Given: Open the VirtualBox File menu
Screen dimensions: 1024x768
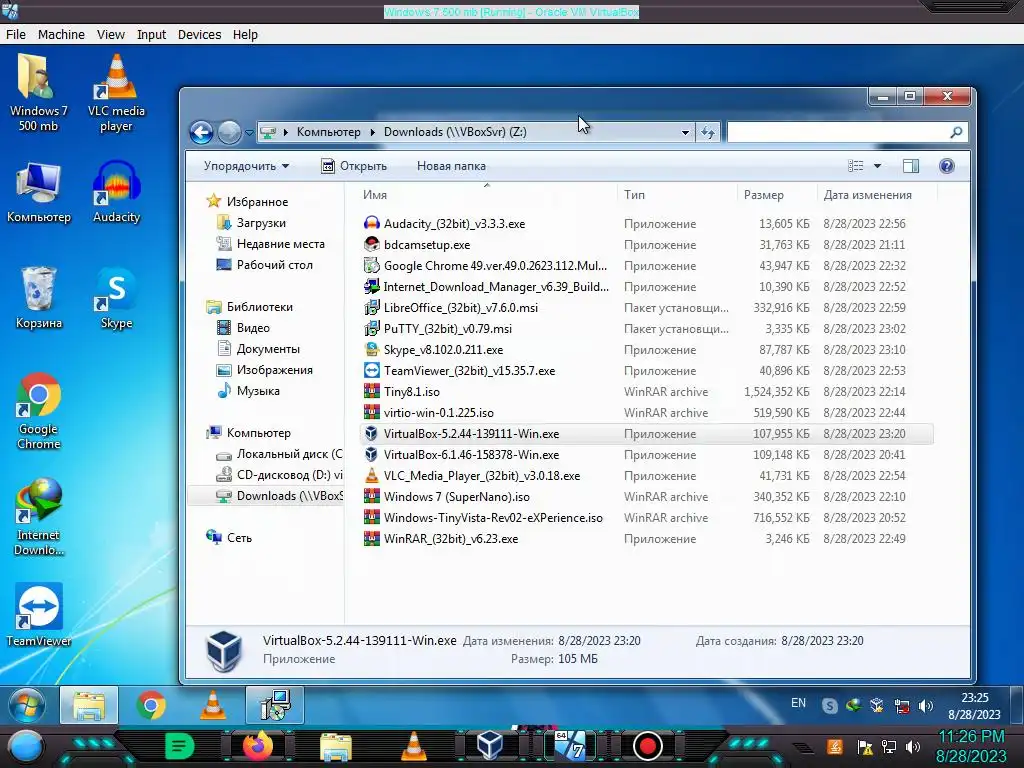Looking at the screenshot, I should (x=16, y=35).
